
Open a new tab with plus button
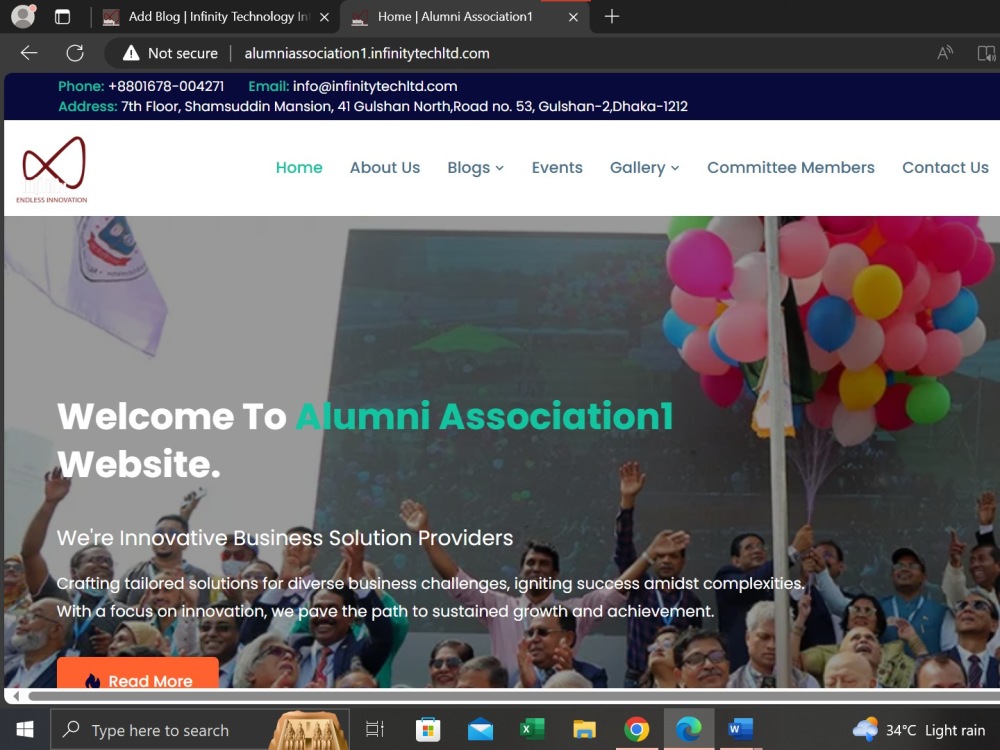612,17
